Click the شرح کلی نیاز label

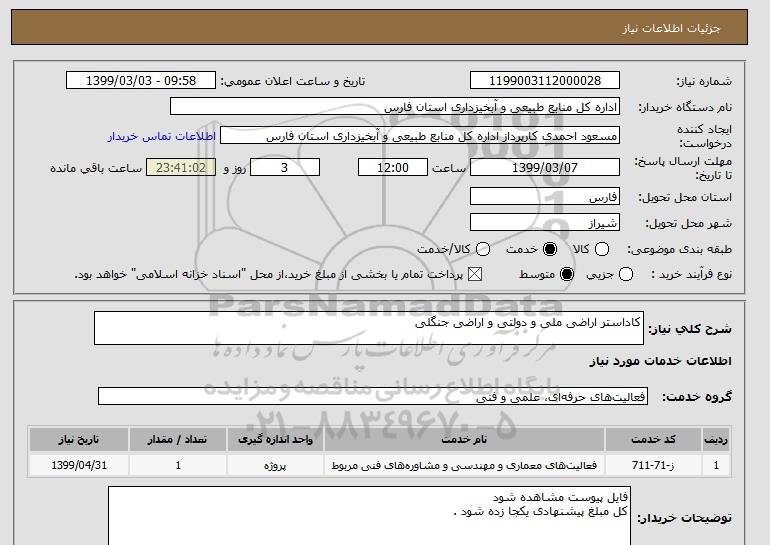click(690, 329)
